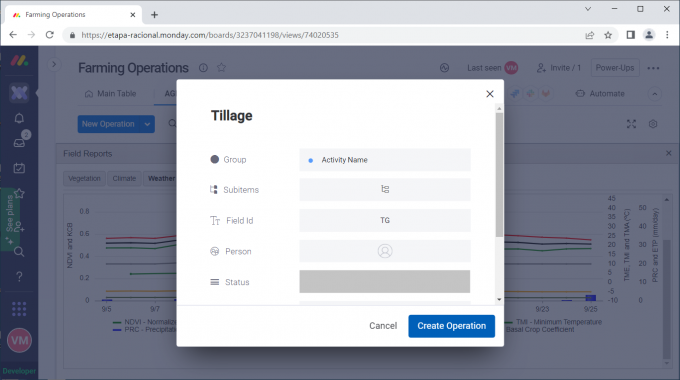Open the Chrome three-dots menu
Screen dimensions: 680x380
pyautogui.click(x=667, y=35)
